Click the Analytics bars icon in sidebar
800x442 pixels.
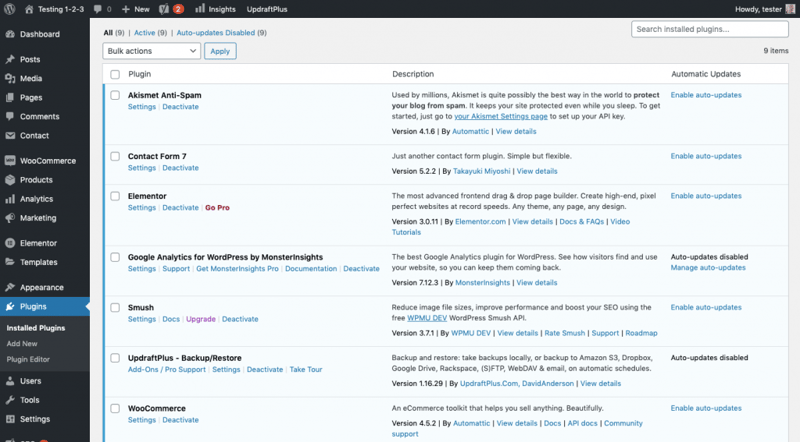[x=10, y=199]
